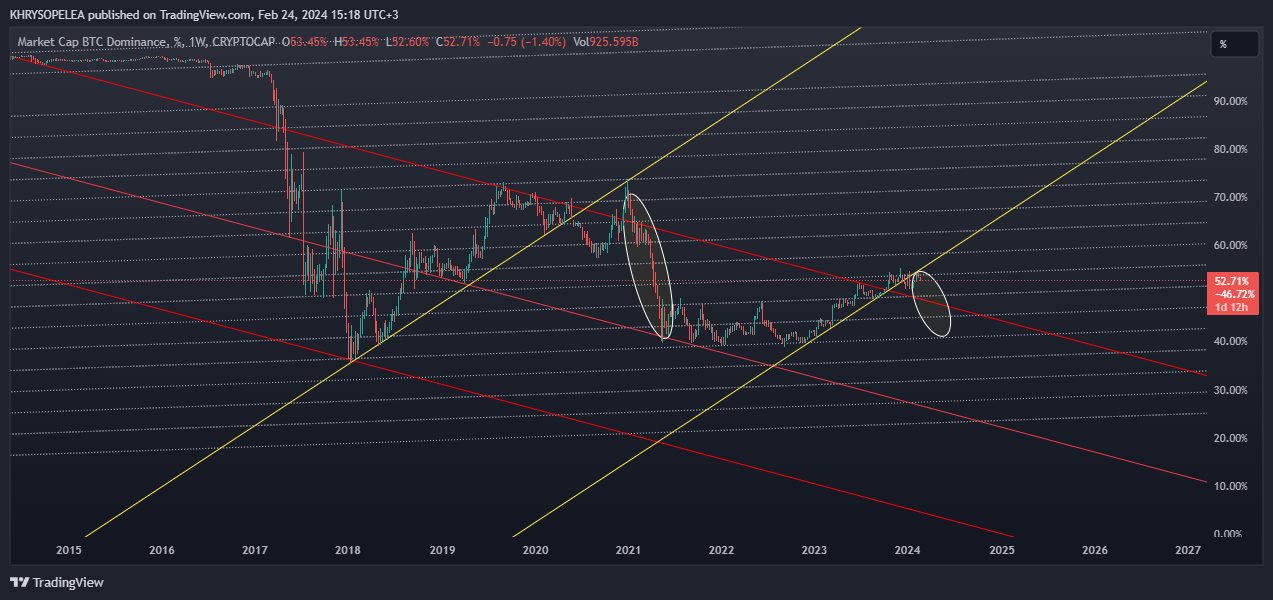Image resolution: width=1273 pixels, height=600 pixels.
Task: Click the 30.00% price axis label
Action: point(1230,390)
